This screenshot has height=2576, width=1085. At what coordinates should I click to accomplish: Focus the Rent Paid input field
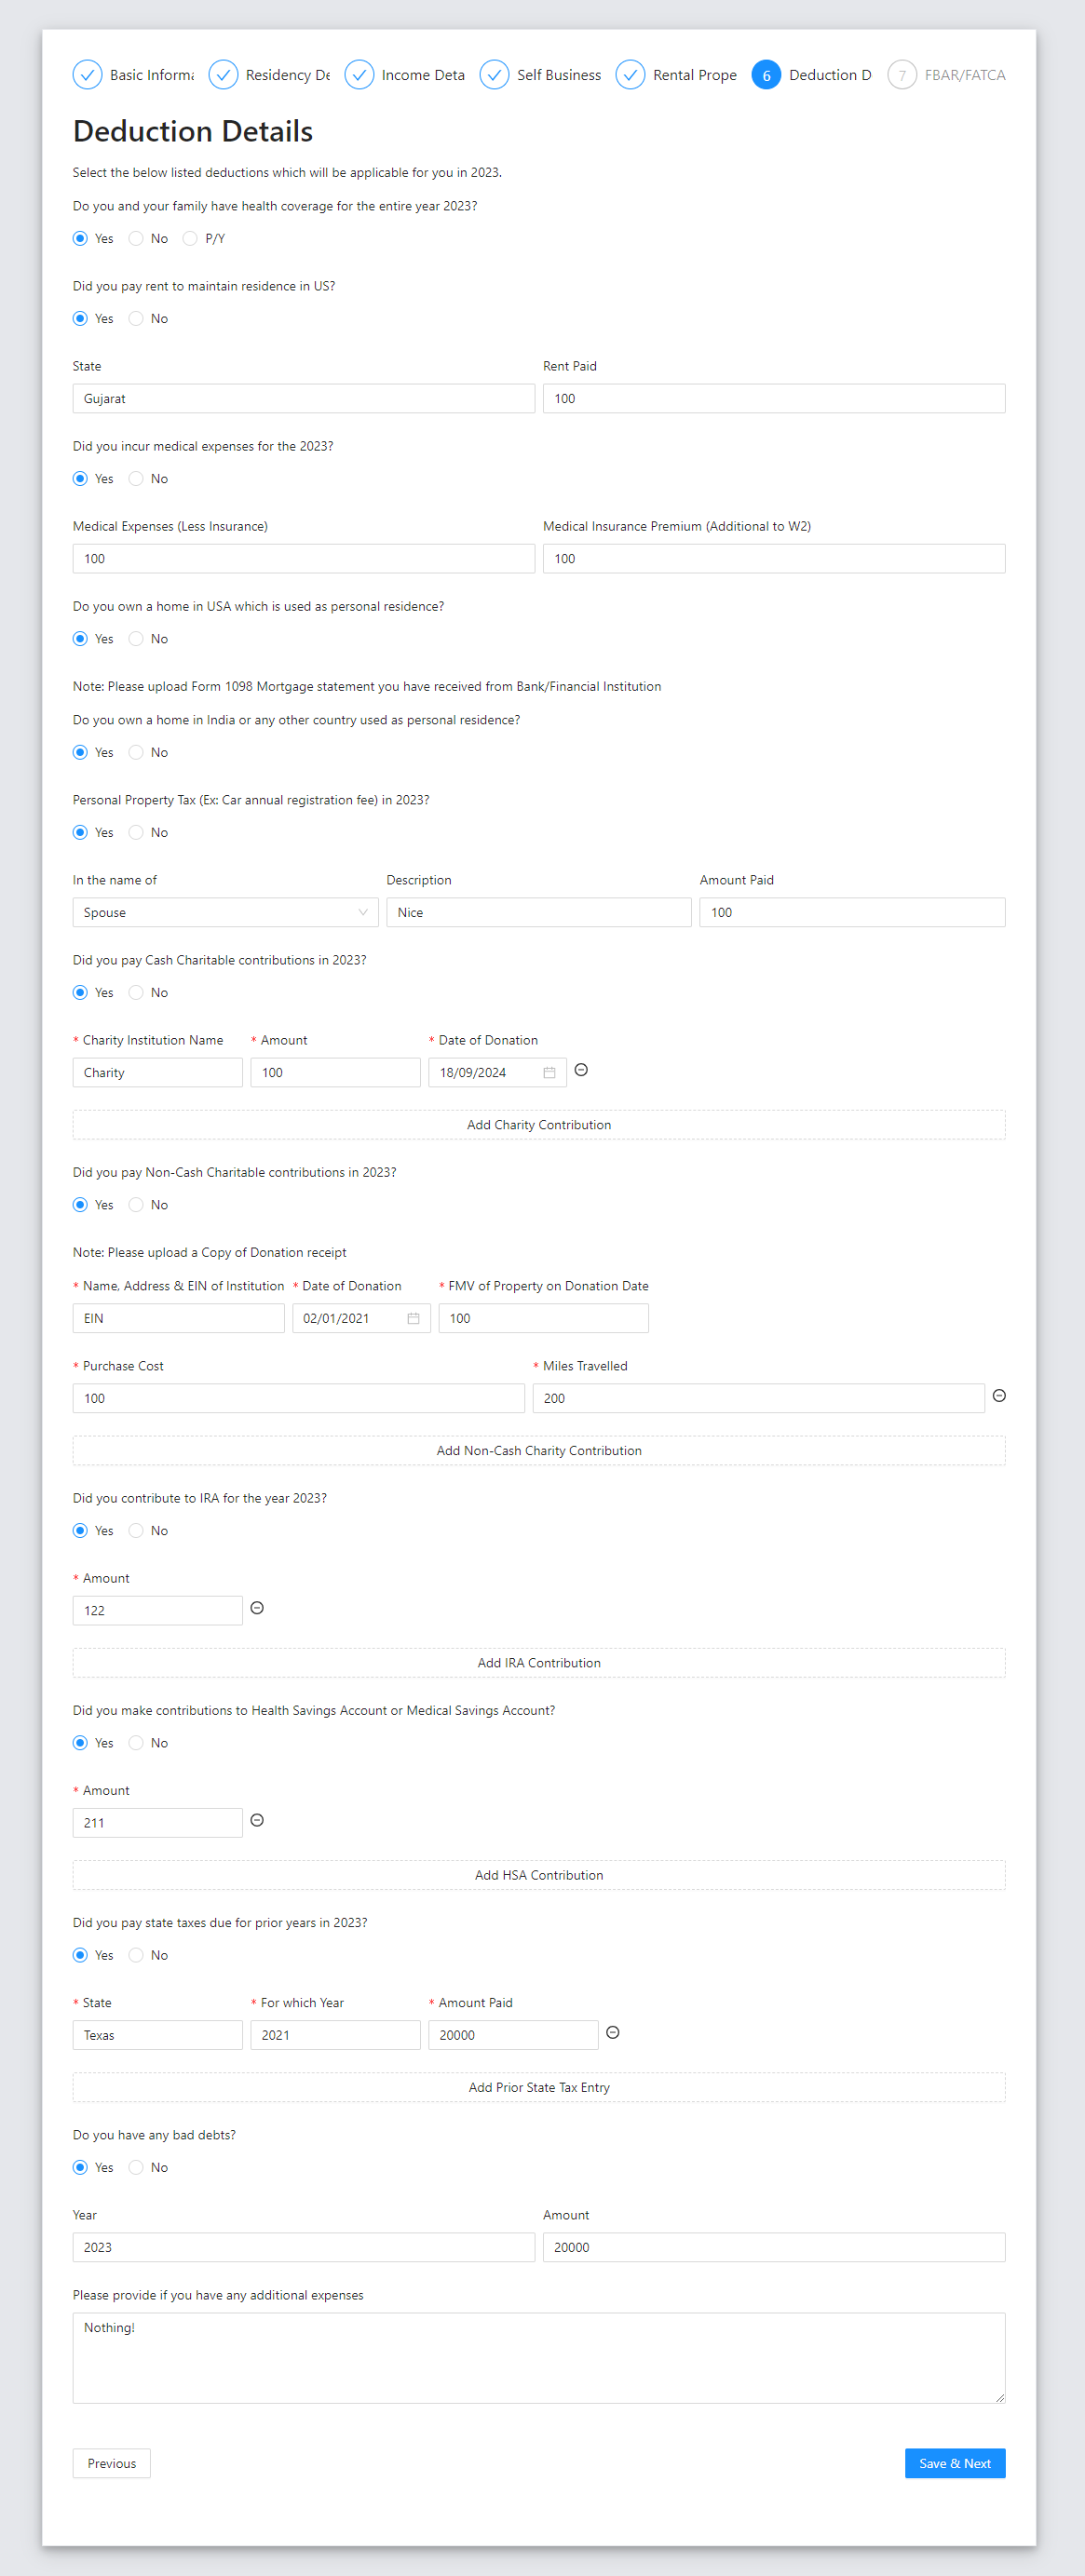pyautogui.click(x=774, y=398)
